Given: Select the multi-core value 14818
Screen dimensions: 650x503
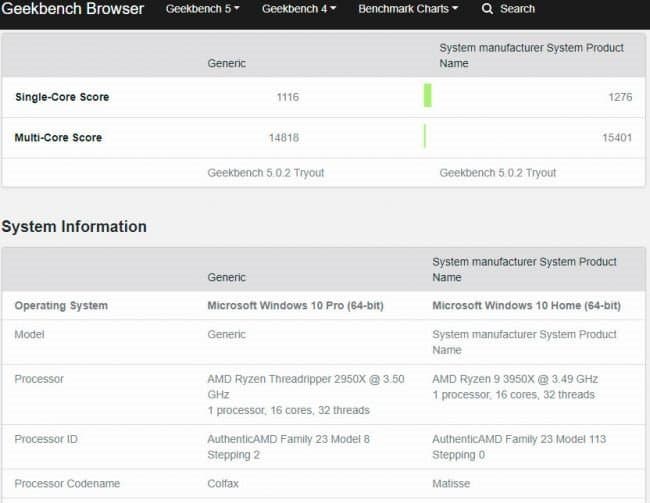Looking at the screenshot, I should (x=284, y=138).
